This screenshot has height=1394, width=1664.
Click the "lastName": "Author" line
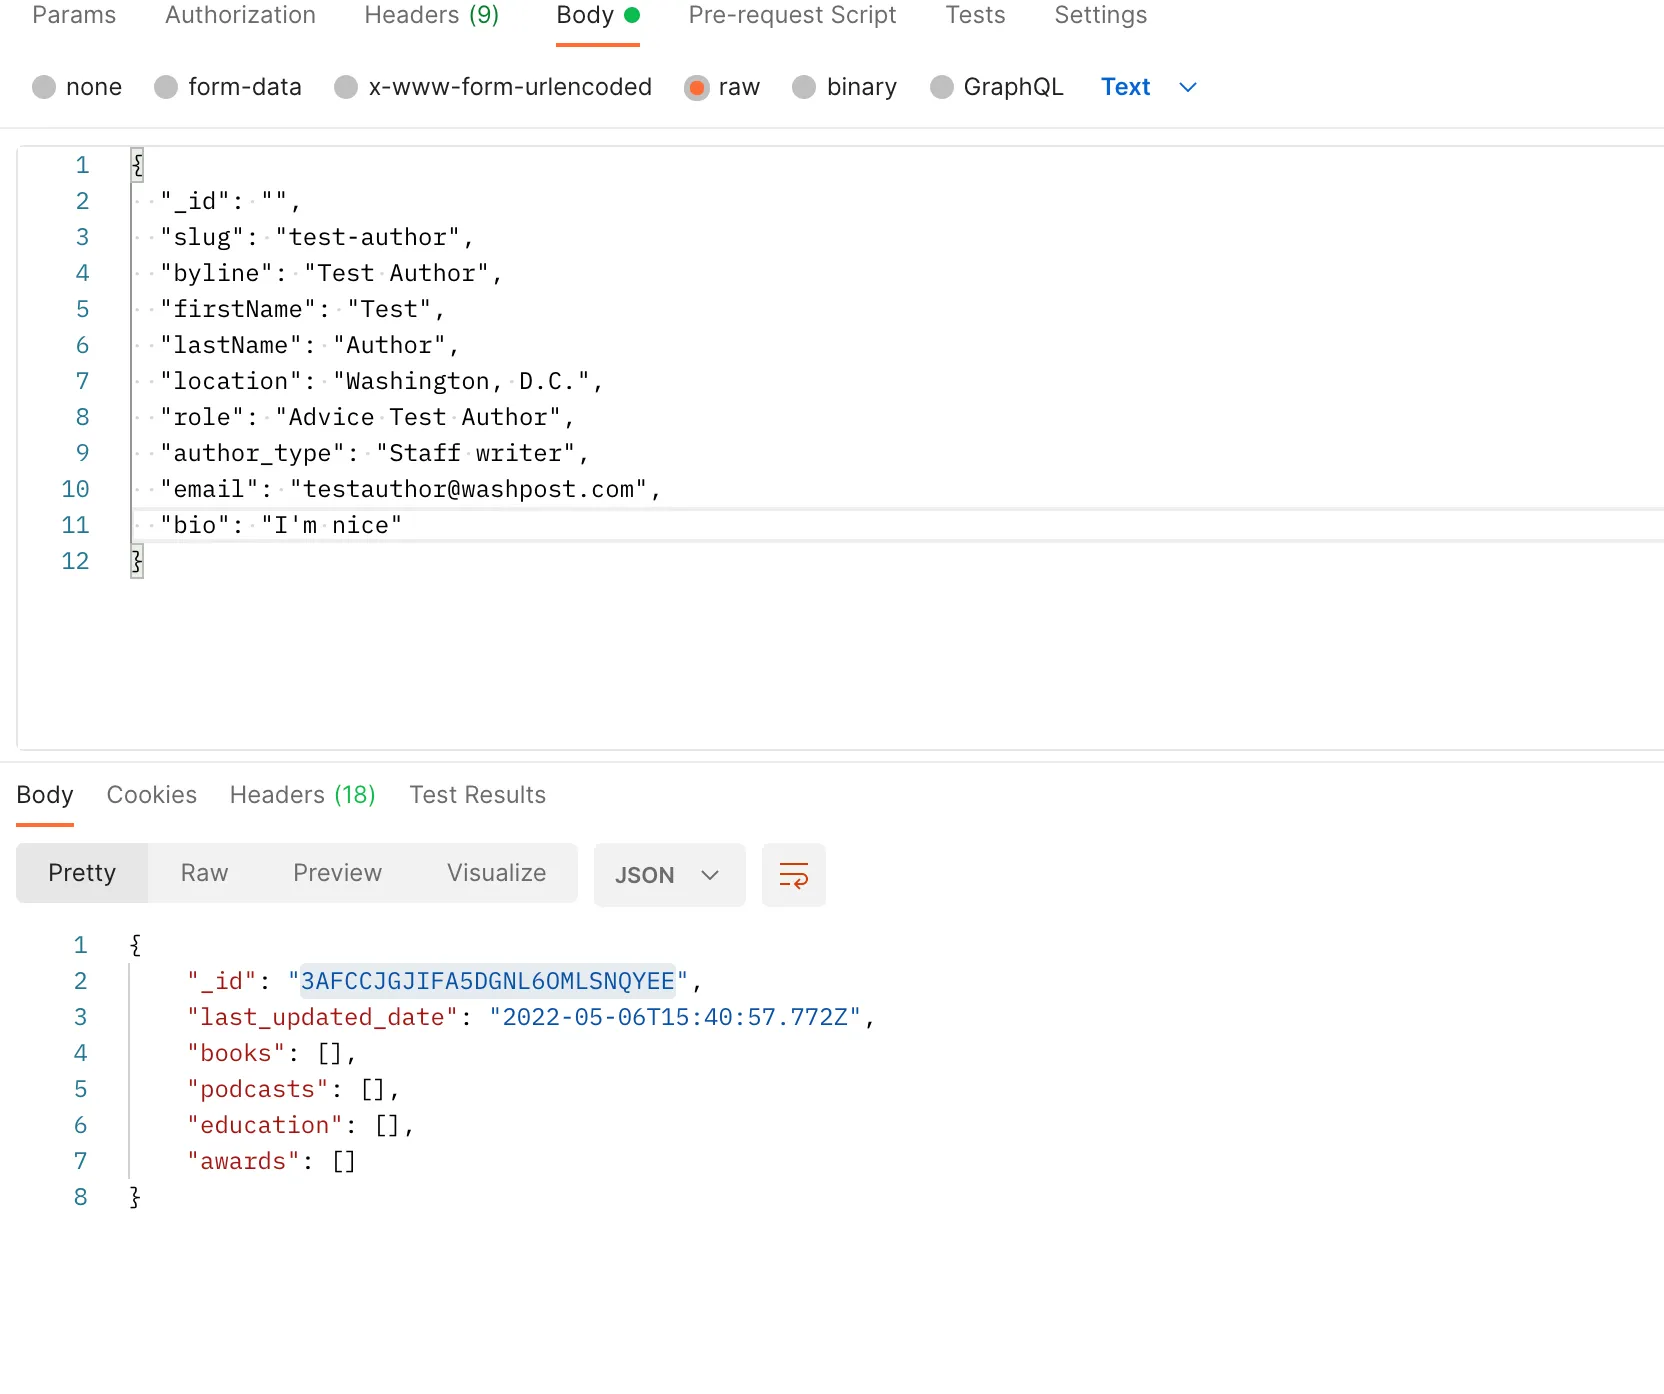pos(309,345)
